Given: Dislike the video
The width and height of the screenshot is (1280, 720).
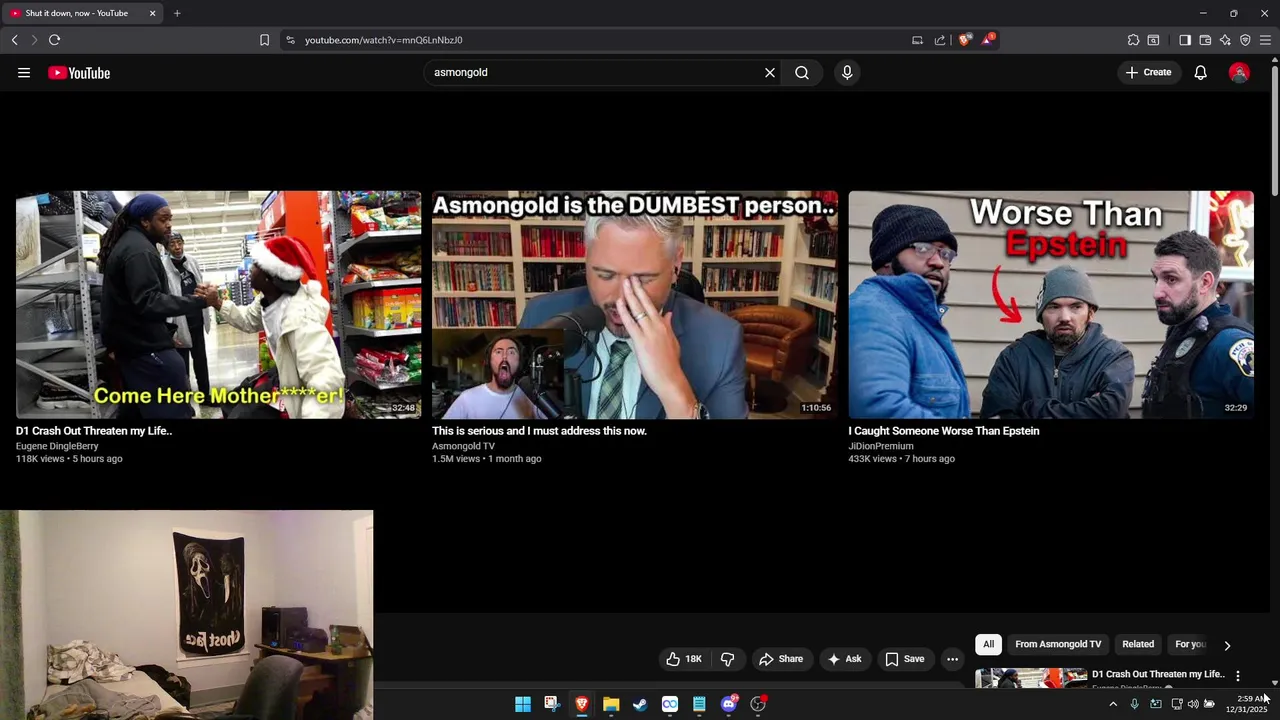Looking at the screenshot, I should (x=728, y=659).
